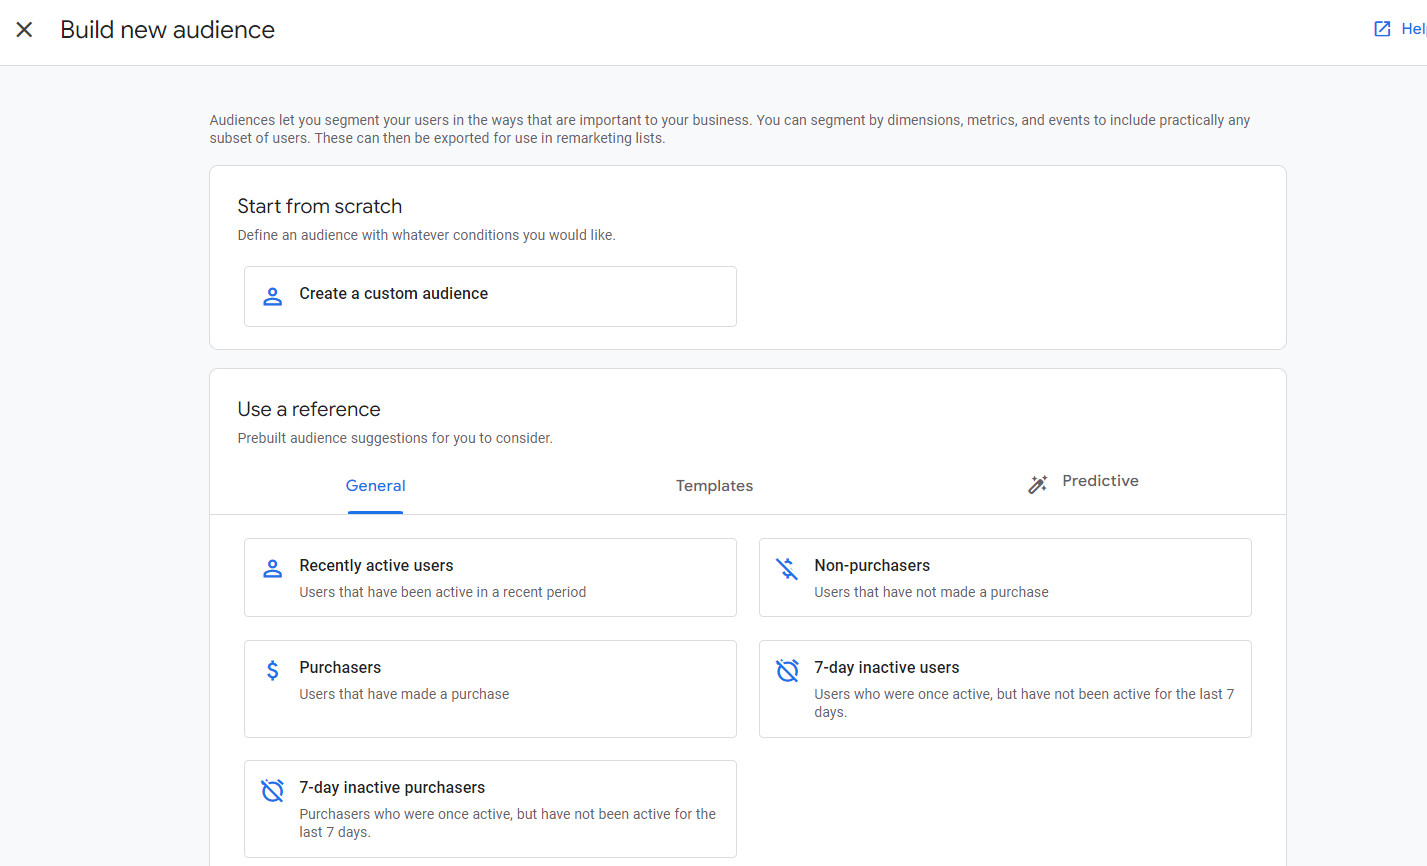Choose the Purchasers suggested audience
The image size is (1427, 866).
pos(490,689)
